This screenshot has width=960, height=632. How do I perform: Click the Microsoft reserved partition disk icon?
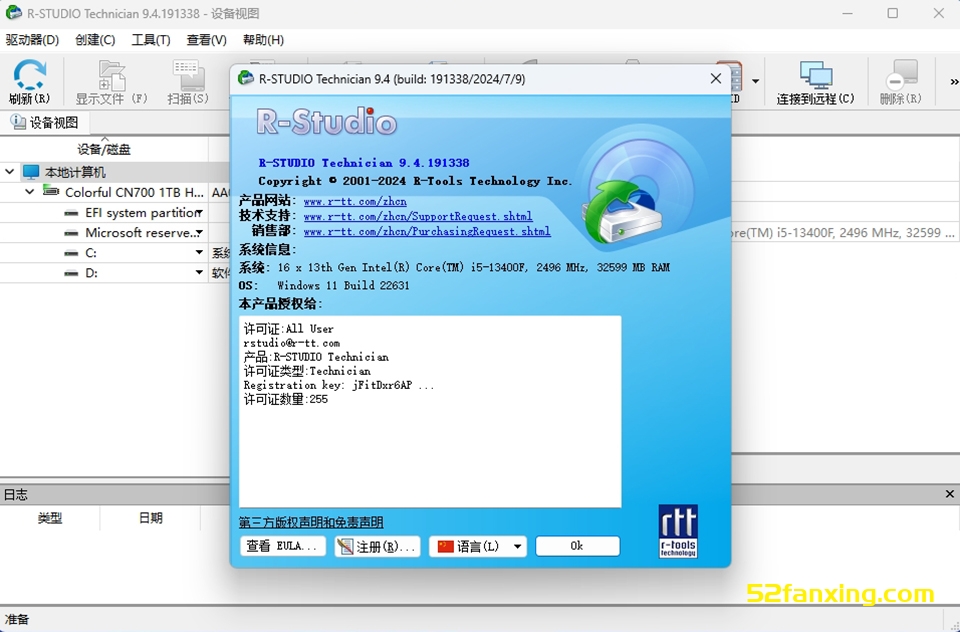pos(72,233)
